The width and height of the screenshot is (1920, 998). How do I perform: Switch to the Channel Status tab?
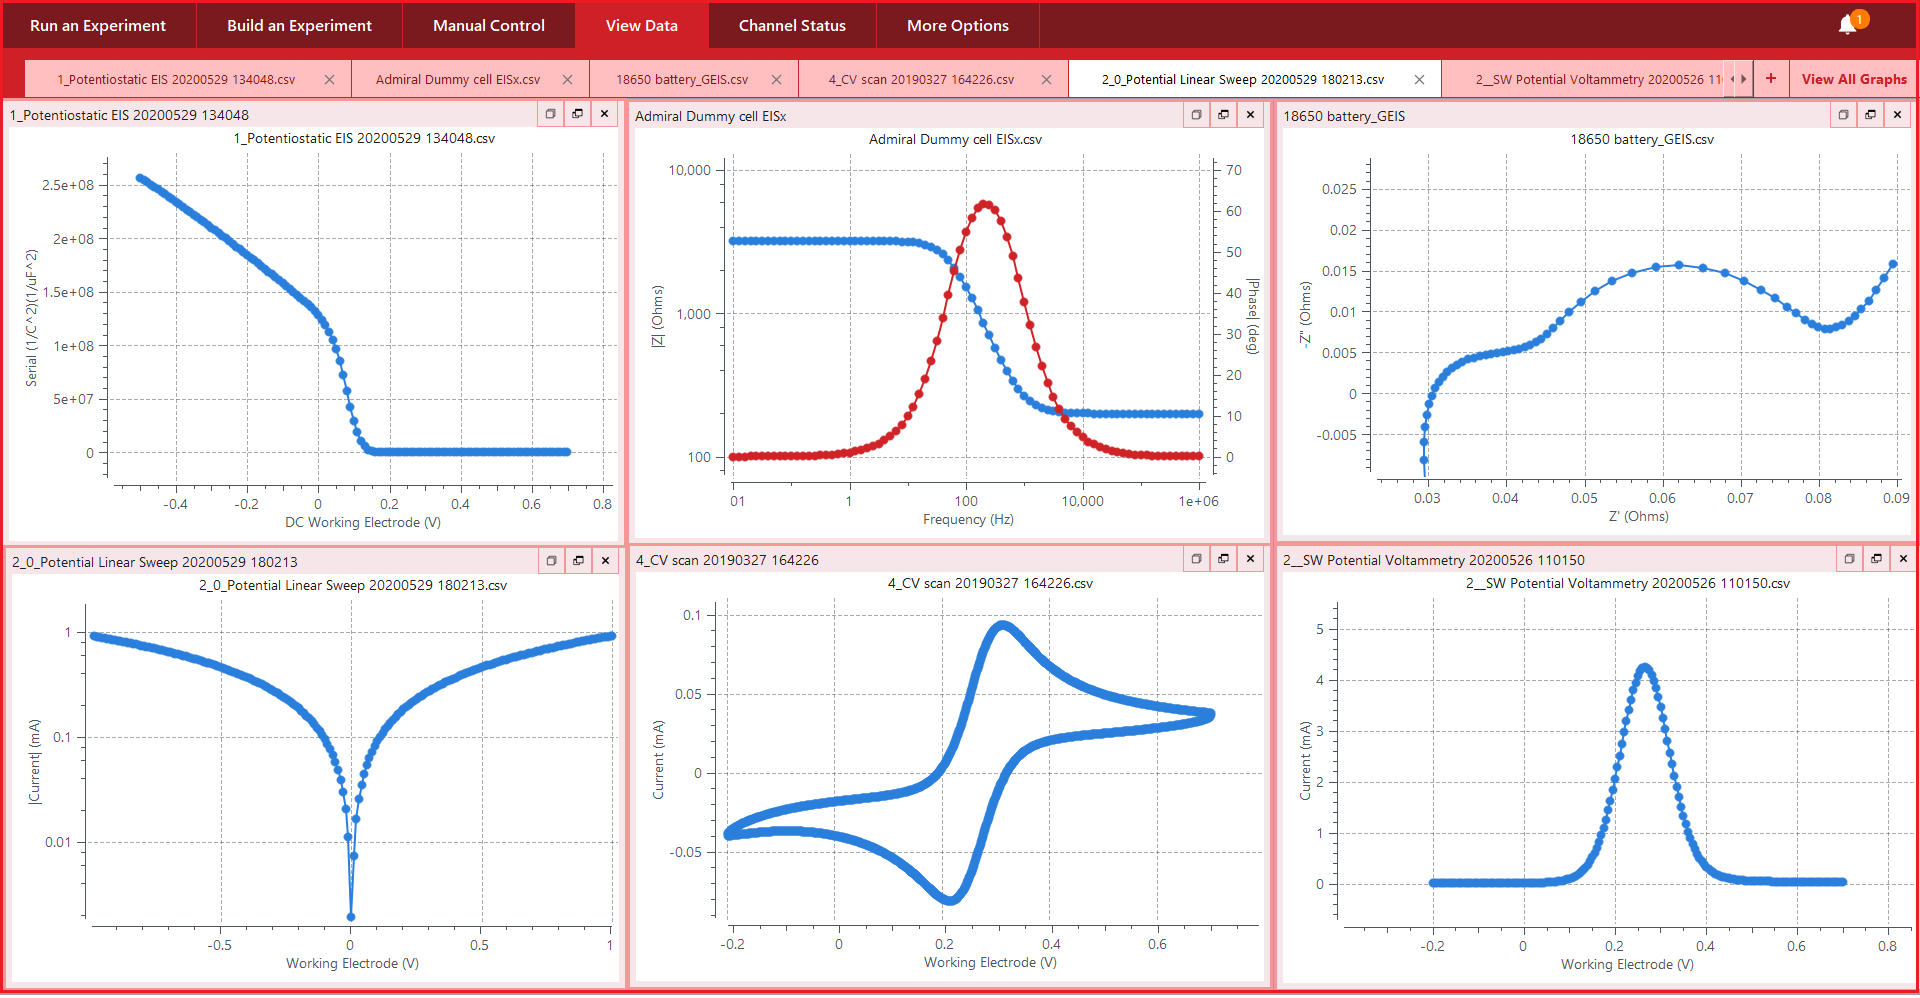[x=792, y=26]
